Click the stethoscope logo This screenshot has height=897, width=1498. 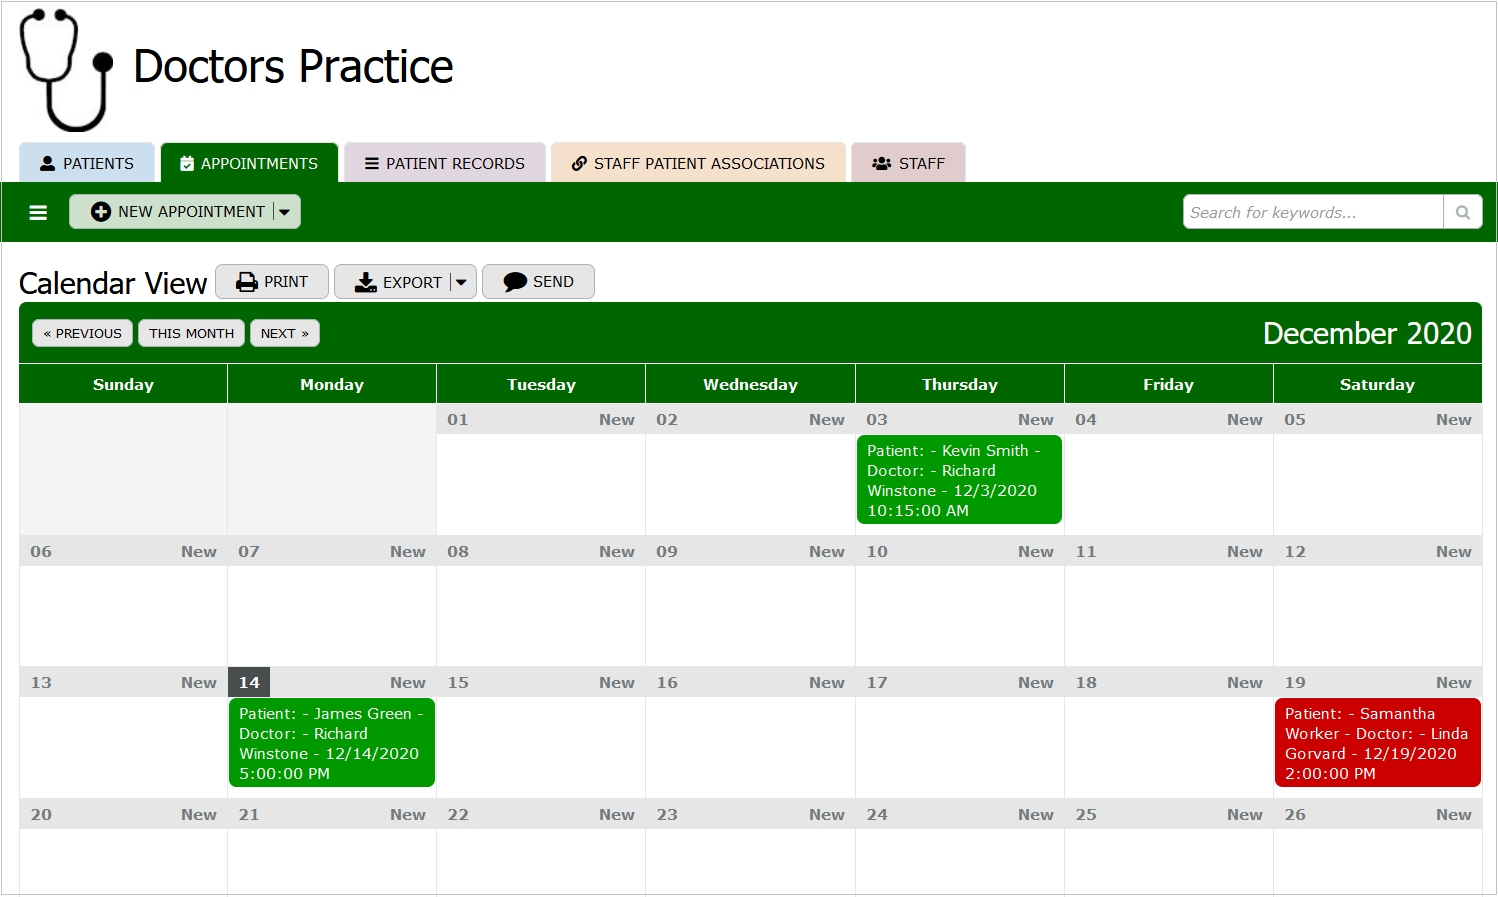coord(66,70)
